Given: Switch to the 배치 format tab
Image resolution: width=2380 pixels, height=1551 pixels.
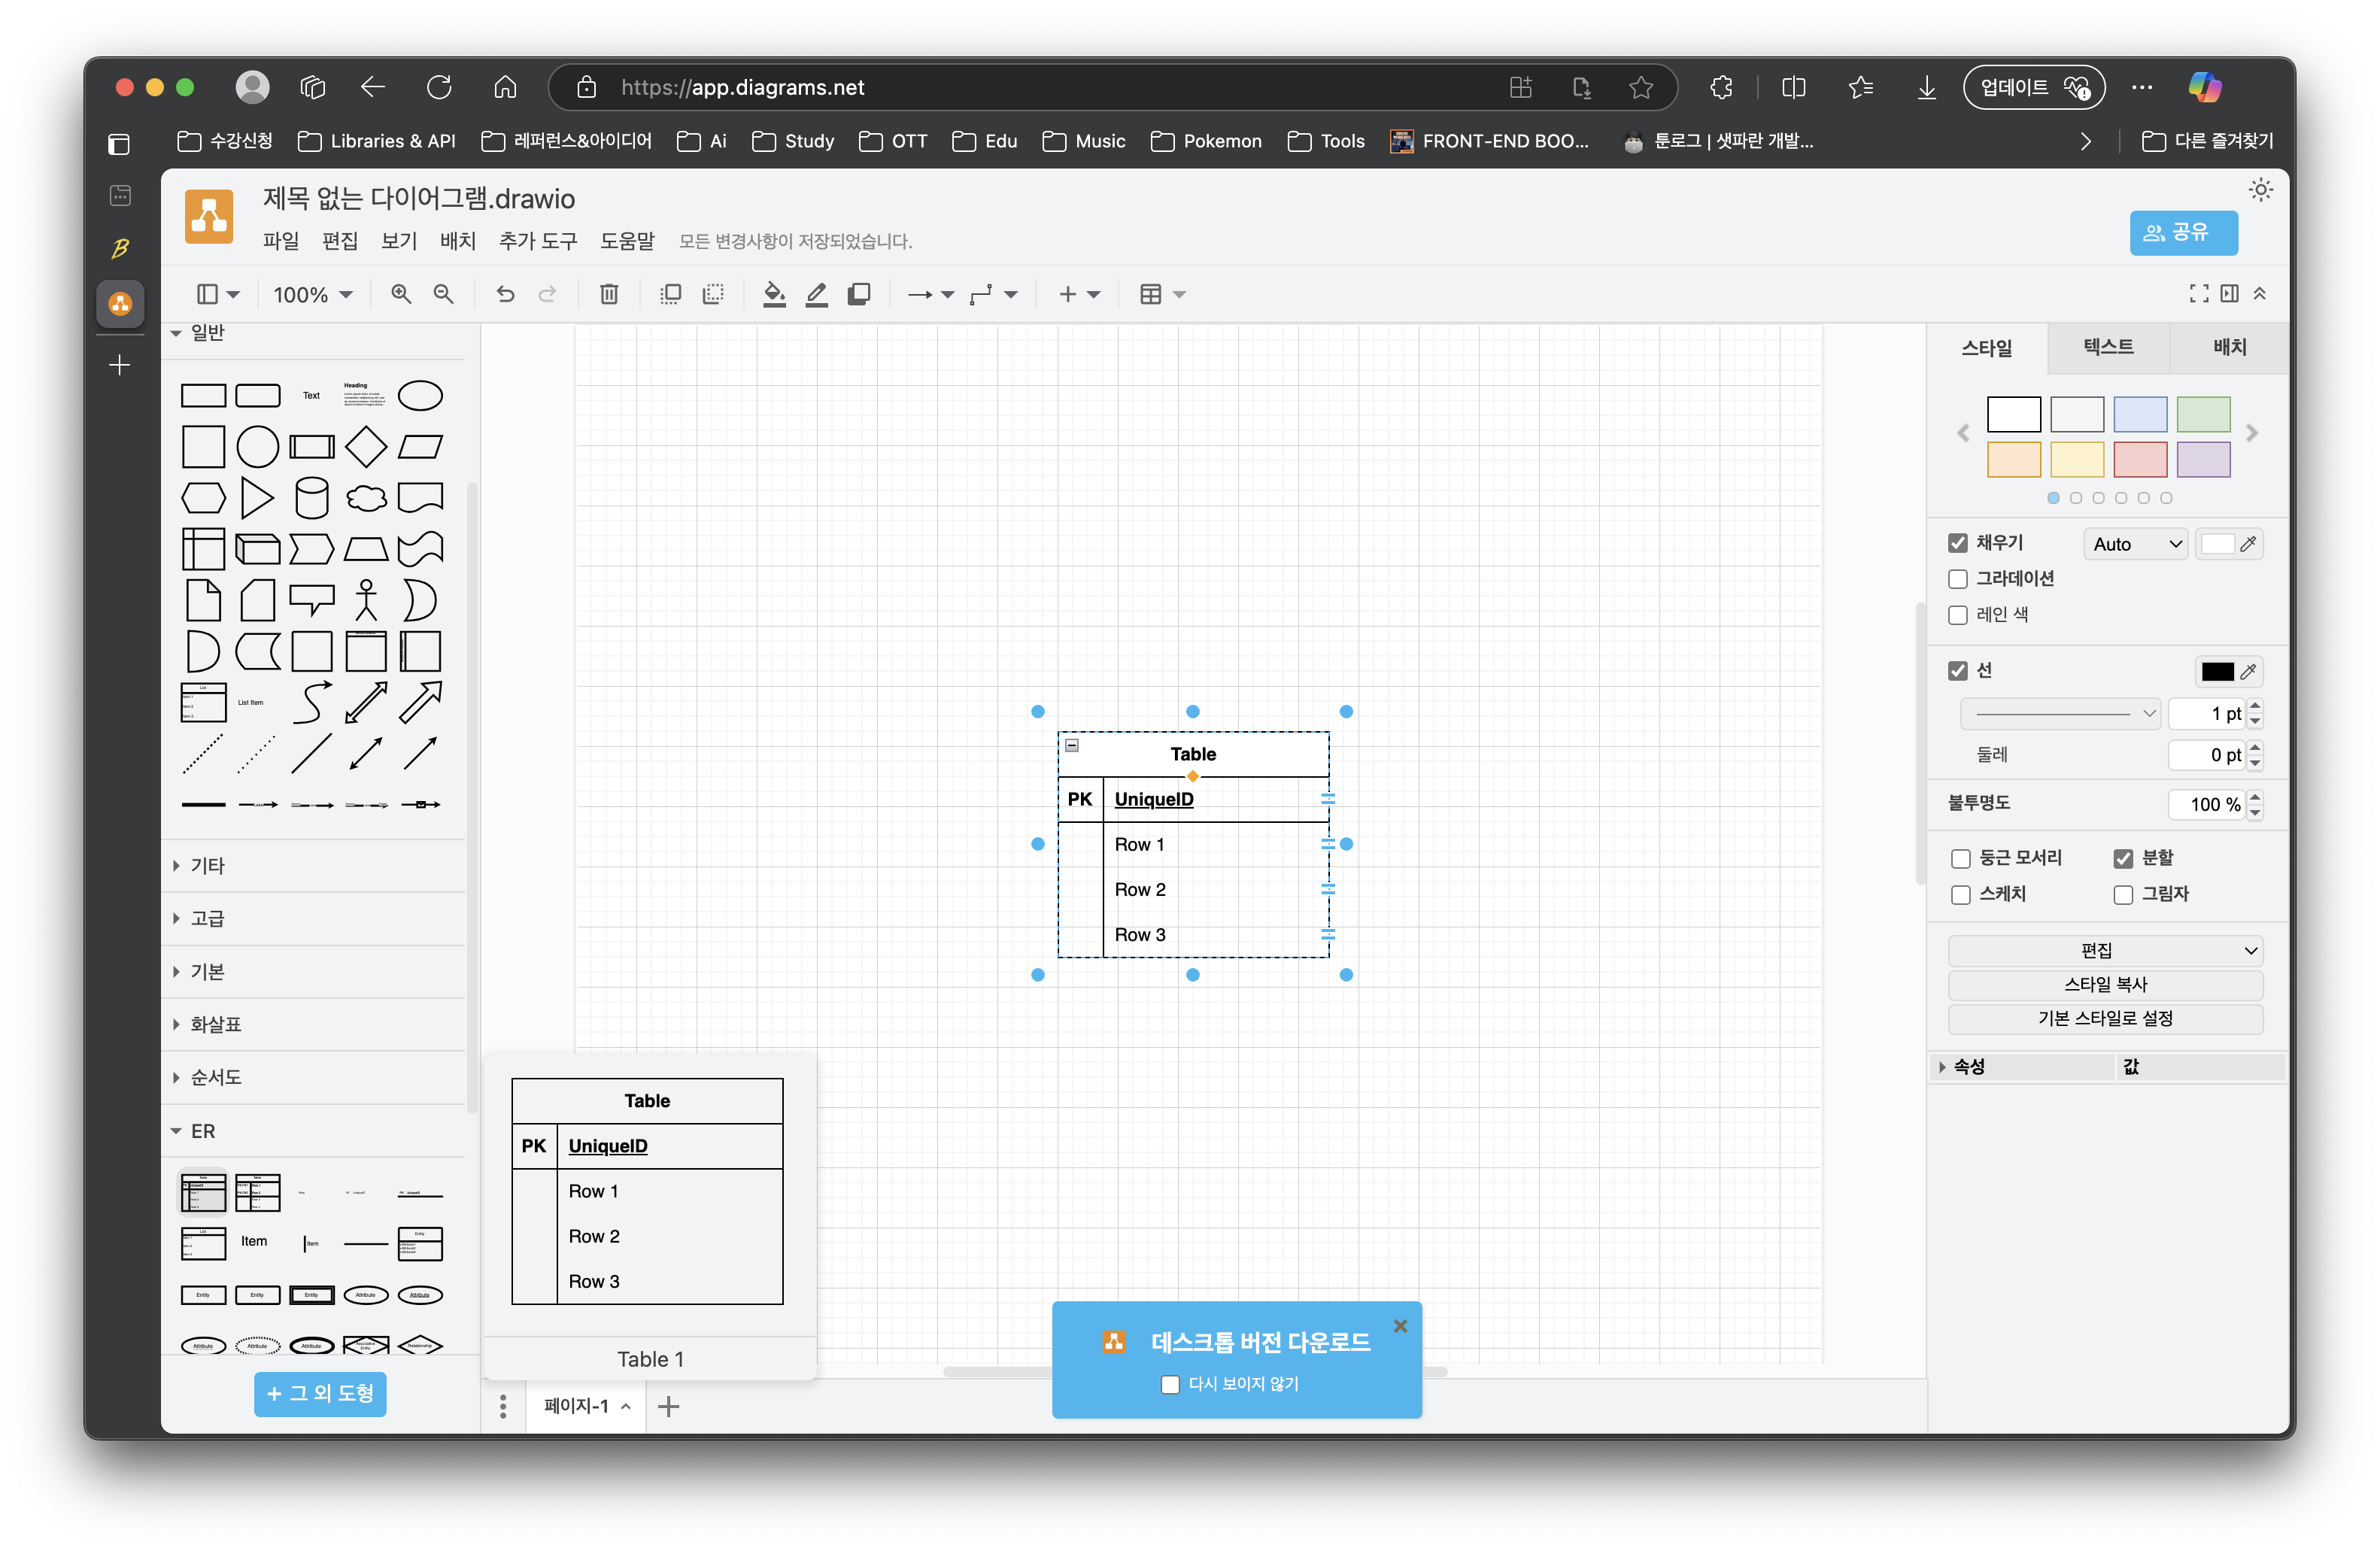Looking at the screenshot, I should point(2229,347).
